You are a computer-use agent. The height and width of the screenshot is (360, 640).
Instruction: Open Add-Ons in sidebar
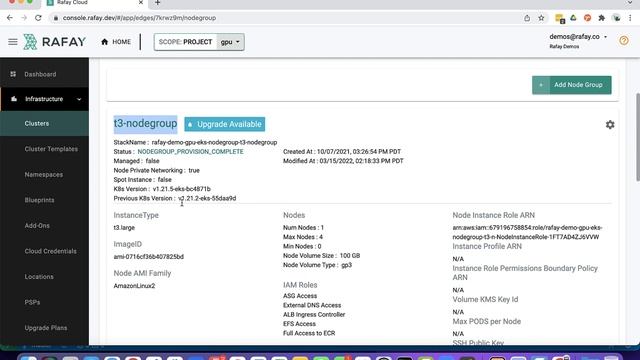click(x=37, y=226)
